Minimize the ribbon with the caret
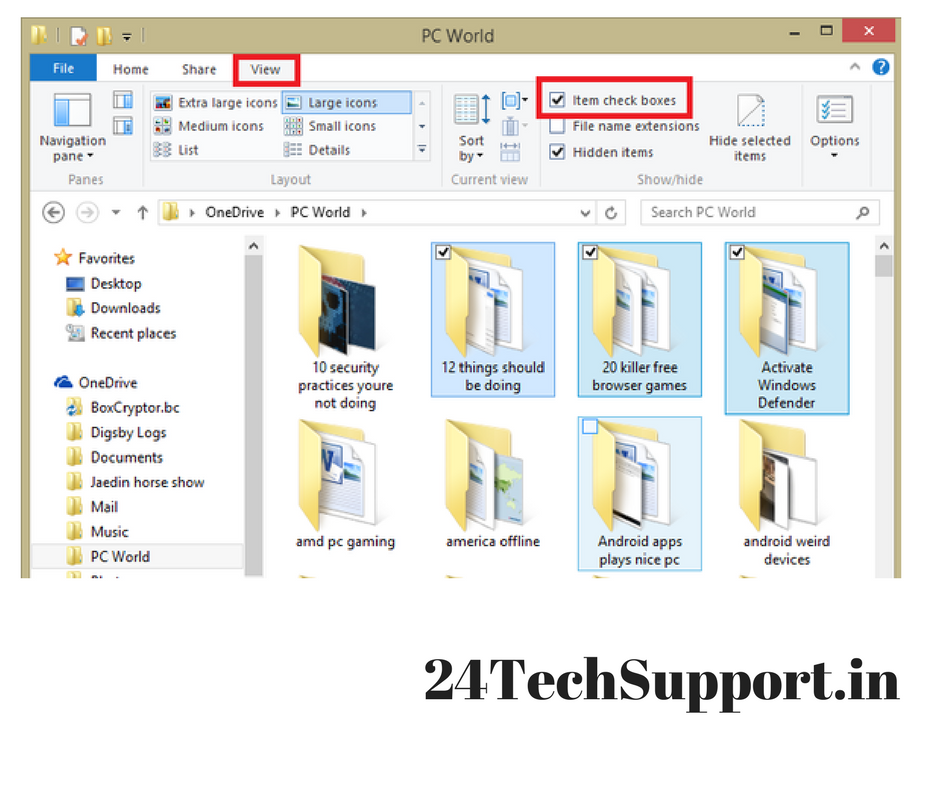Screen dimensions: 940x788 point(855,67)
